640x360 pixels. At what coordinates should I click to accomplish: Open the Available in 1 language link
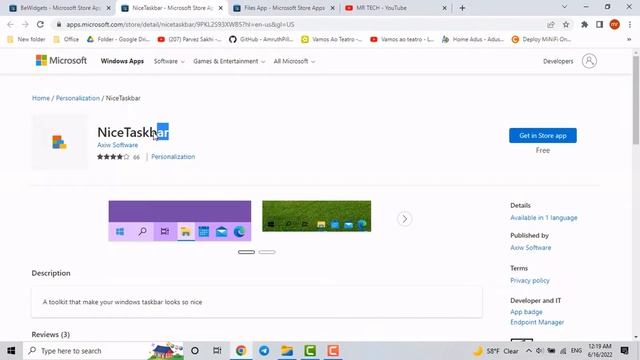544,218
